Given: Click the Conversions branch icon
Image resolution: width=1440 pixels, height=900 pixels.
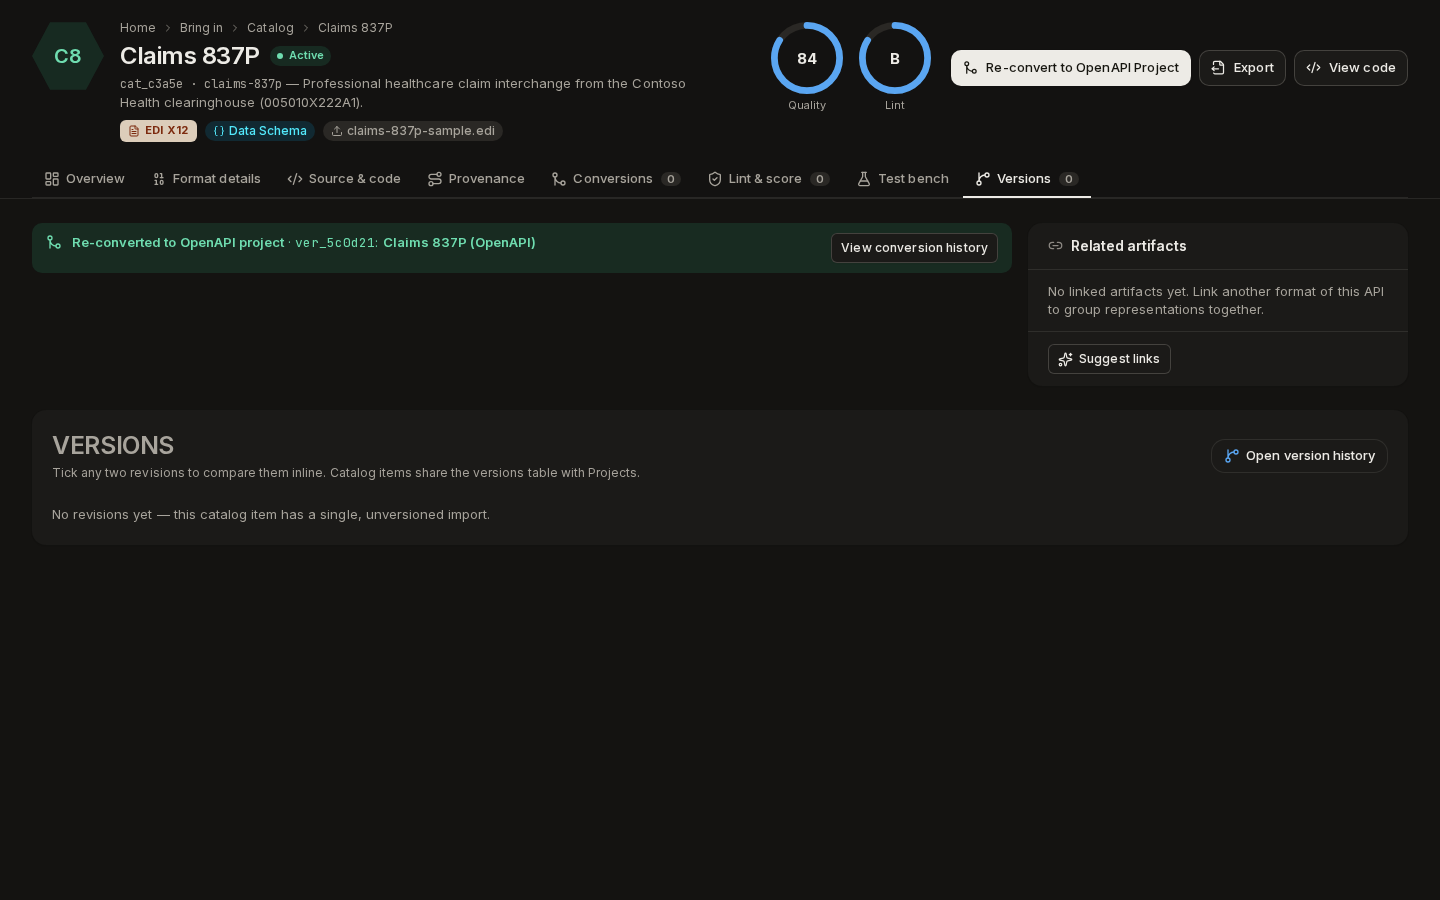Looking at the screenshot, I should 559,179.
